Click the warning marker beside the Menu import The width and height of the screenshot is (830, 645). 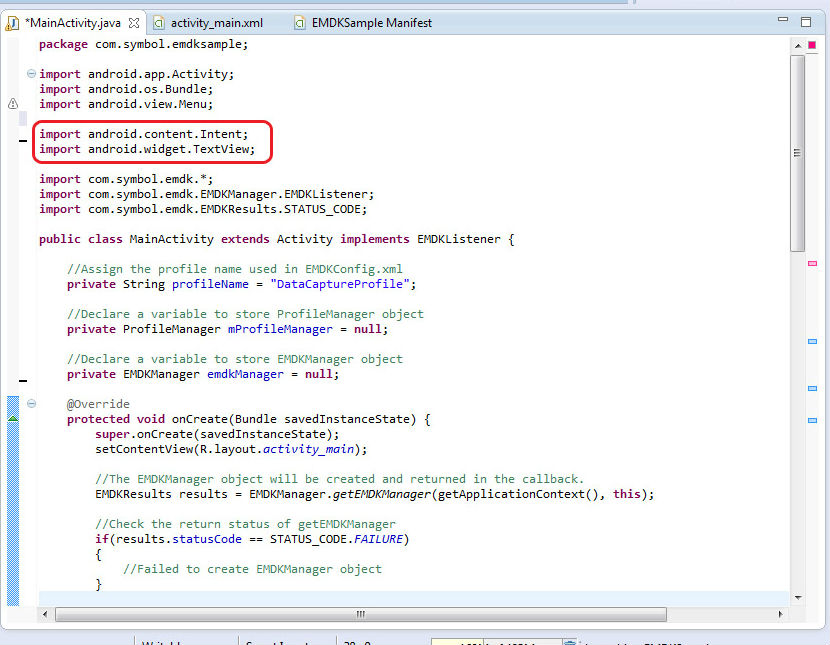12,104
